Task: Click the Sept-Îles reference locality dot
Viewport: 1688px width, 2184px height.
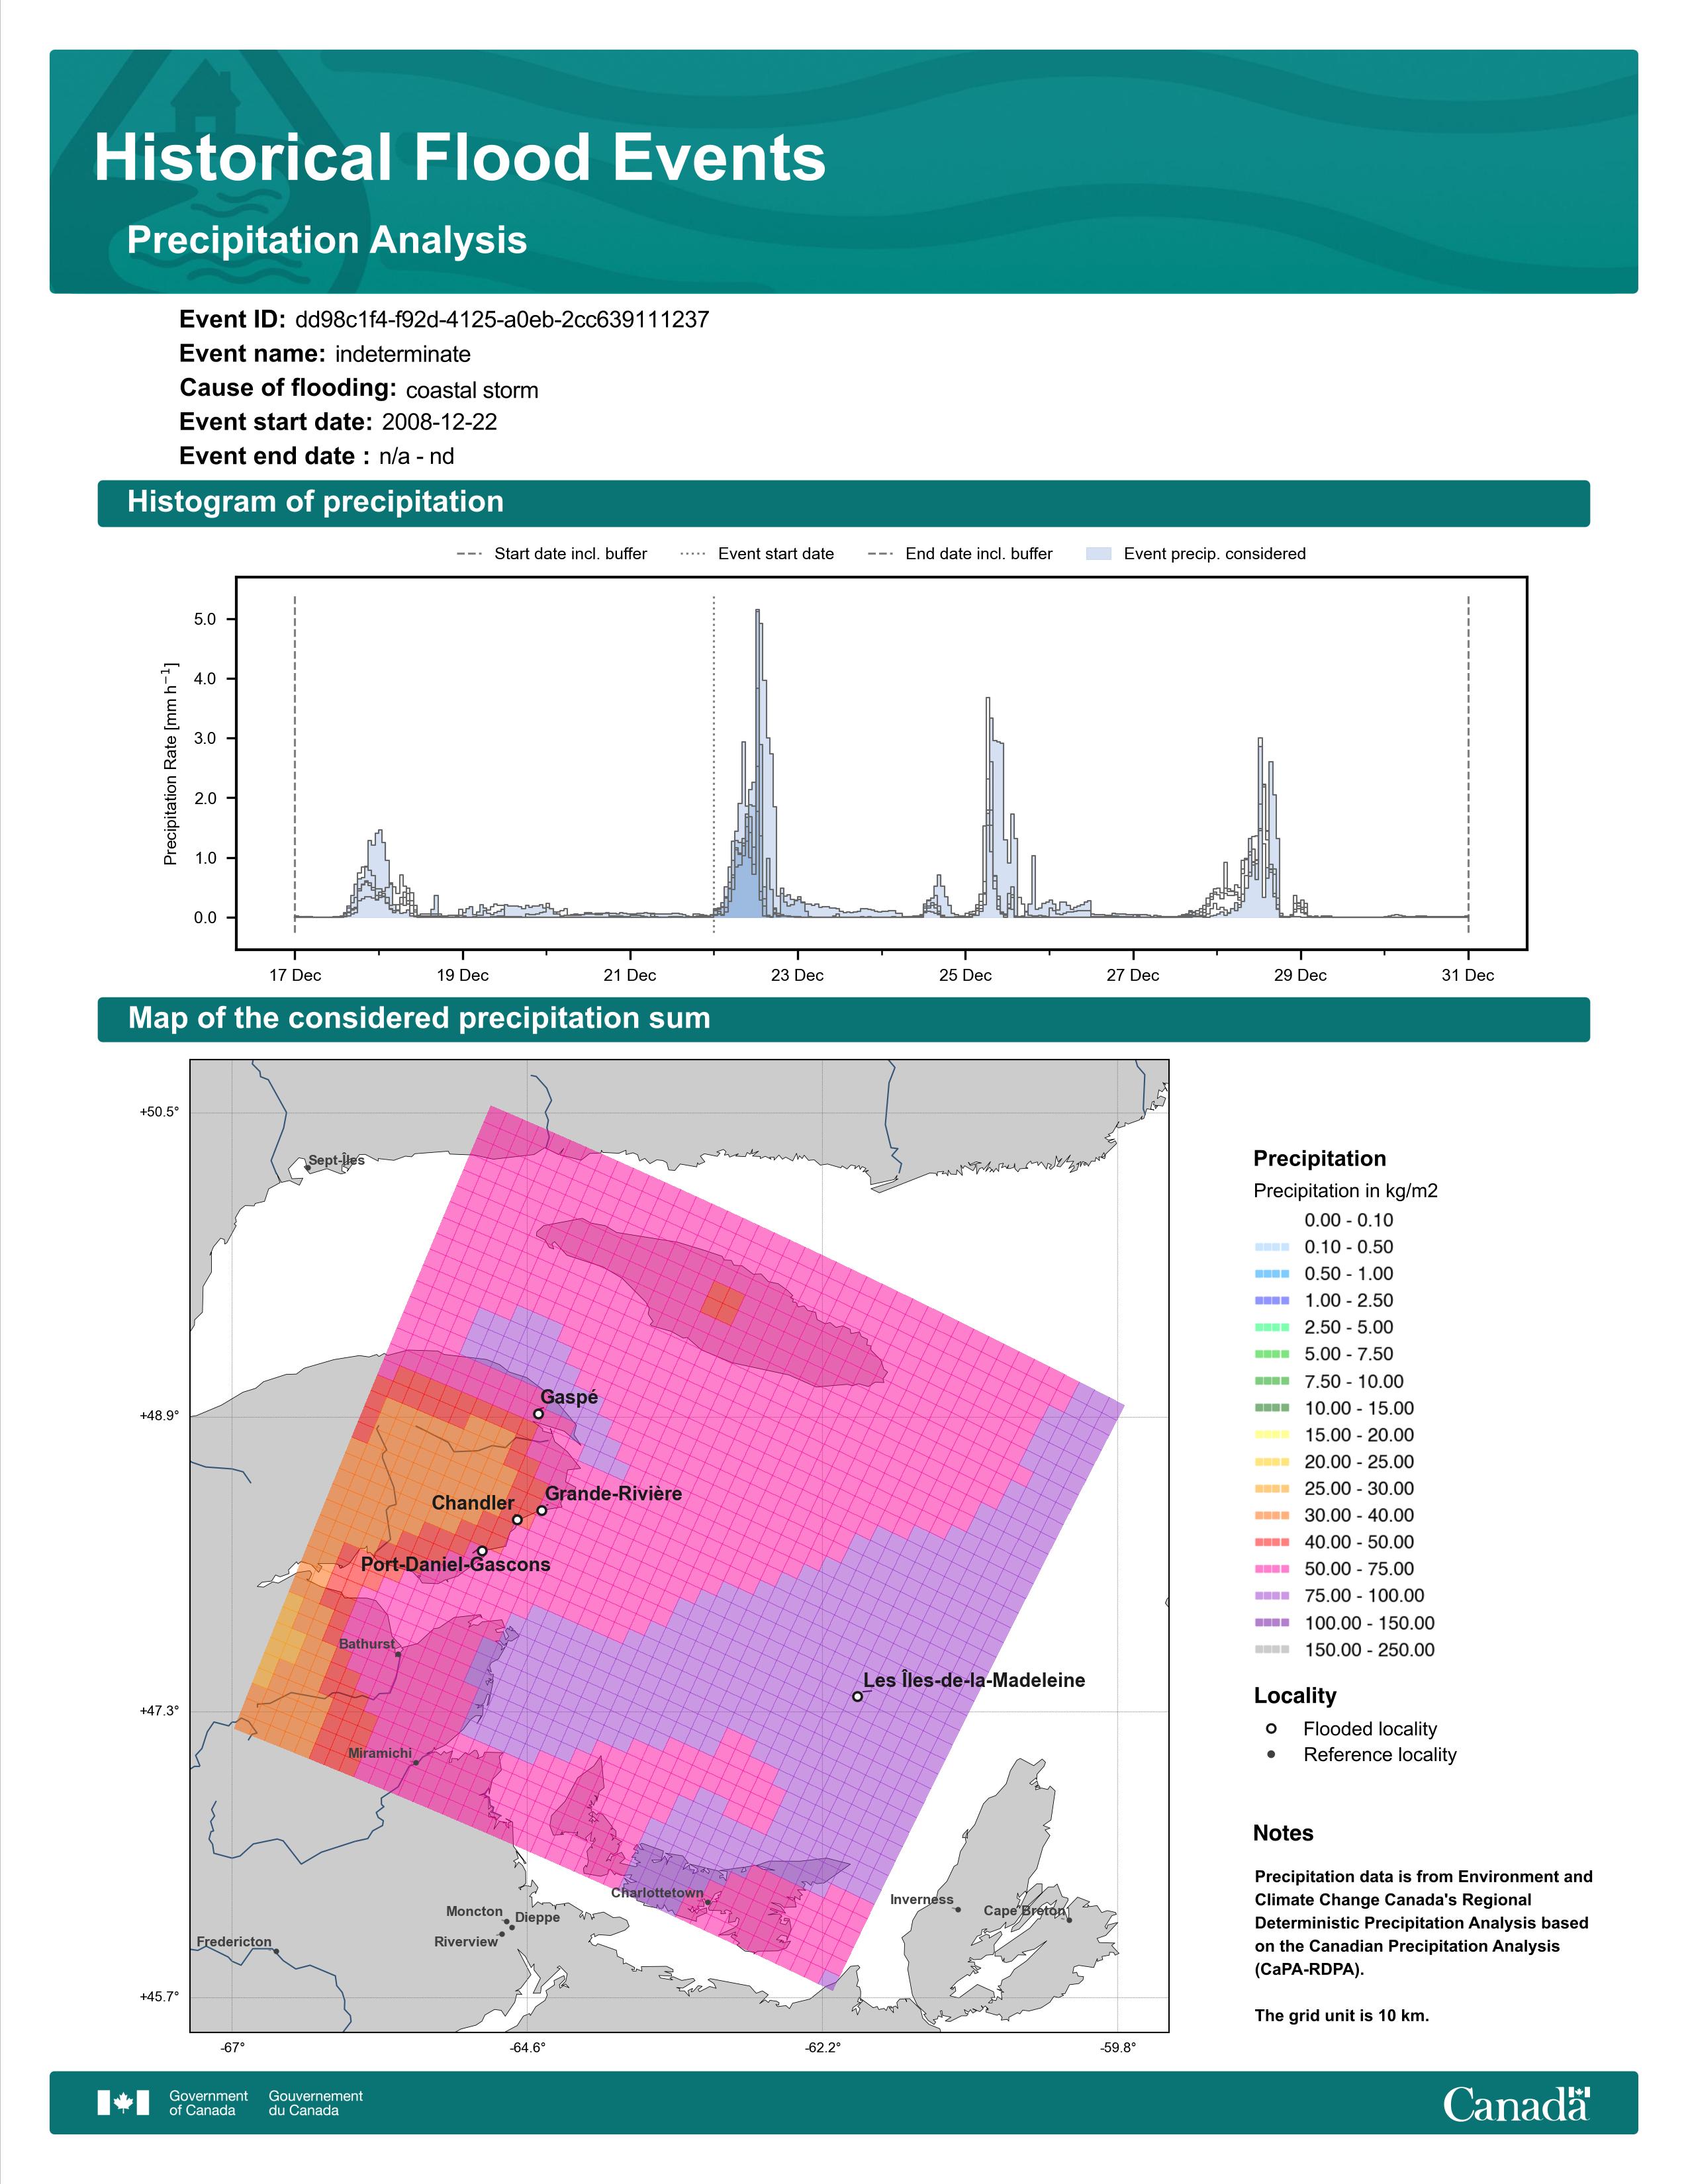Action: click(307, 1167)
